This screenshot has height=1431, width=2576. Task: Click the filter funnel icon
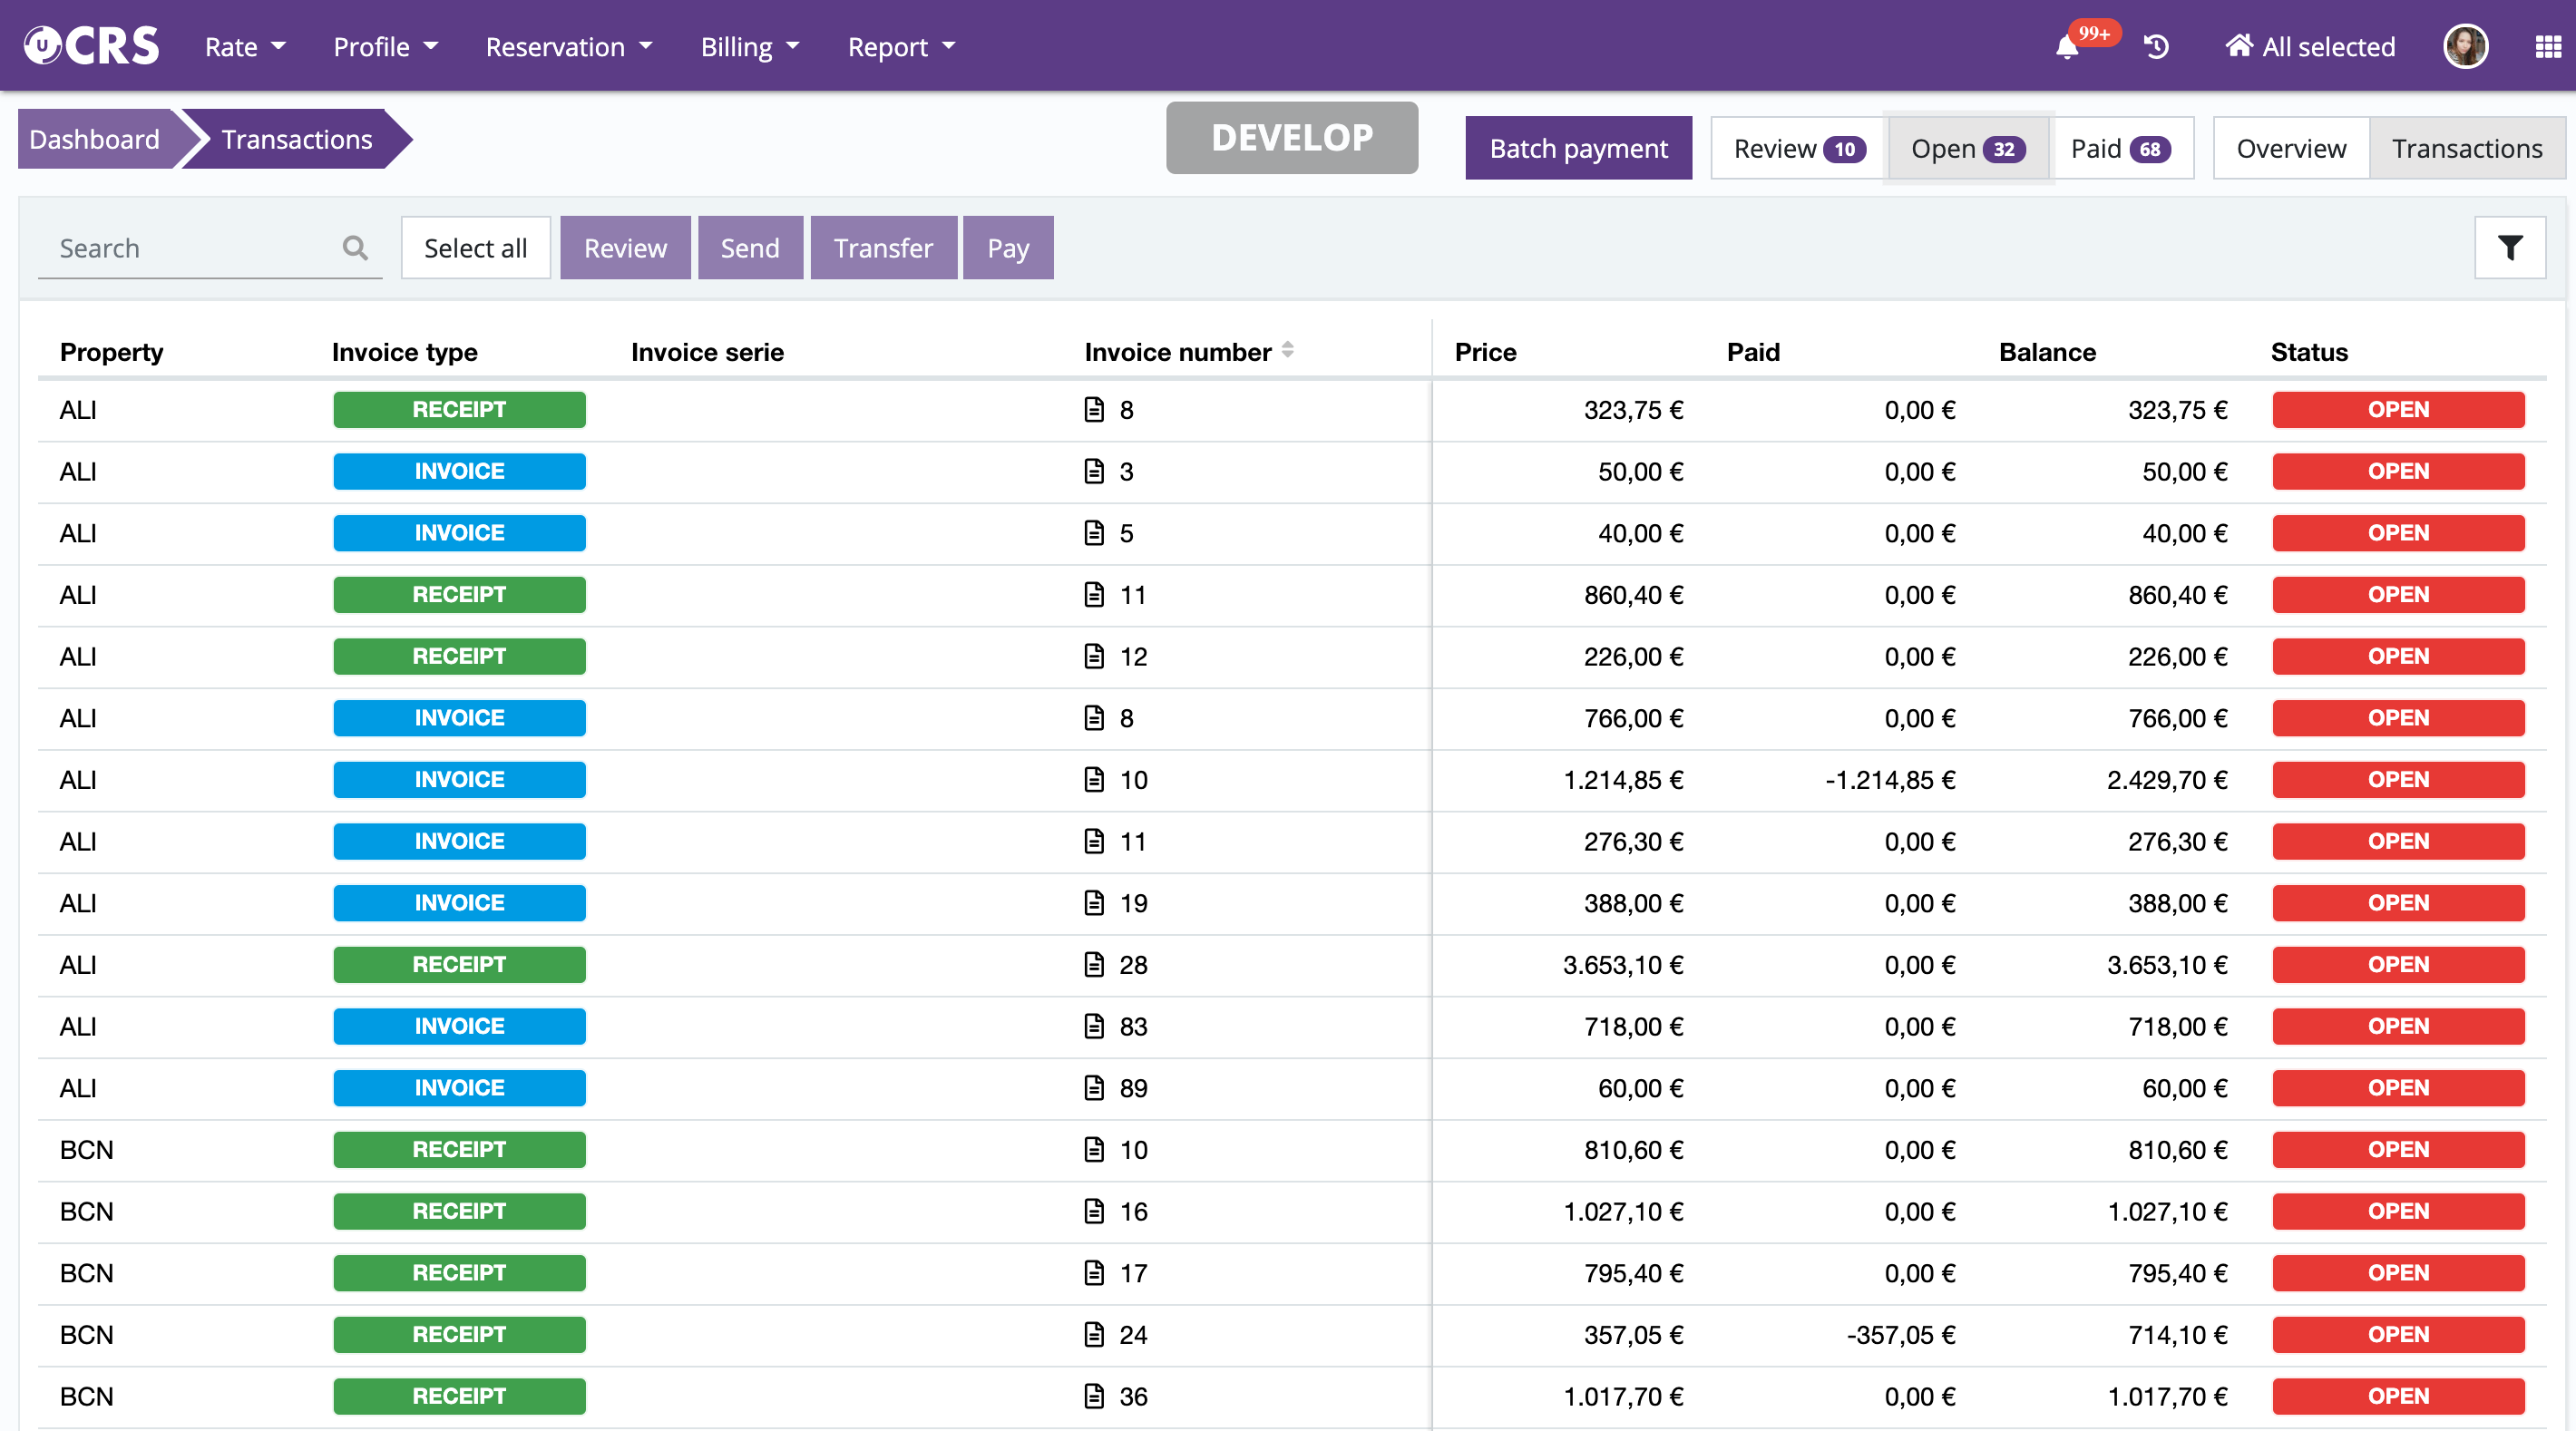[x=2509, y=248]
